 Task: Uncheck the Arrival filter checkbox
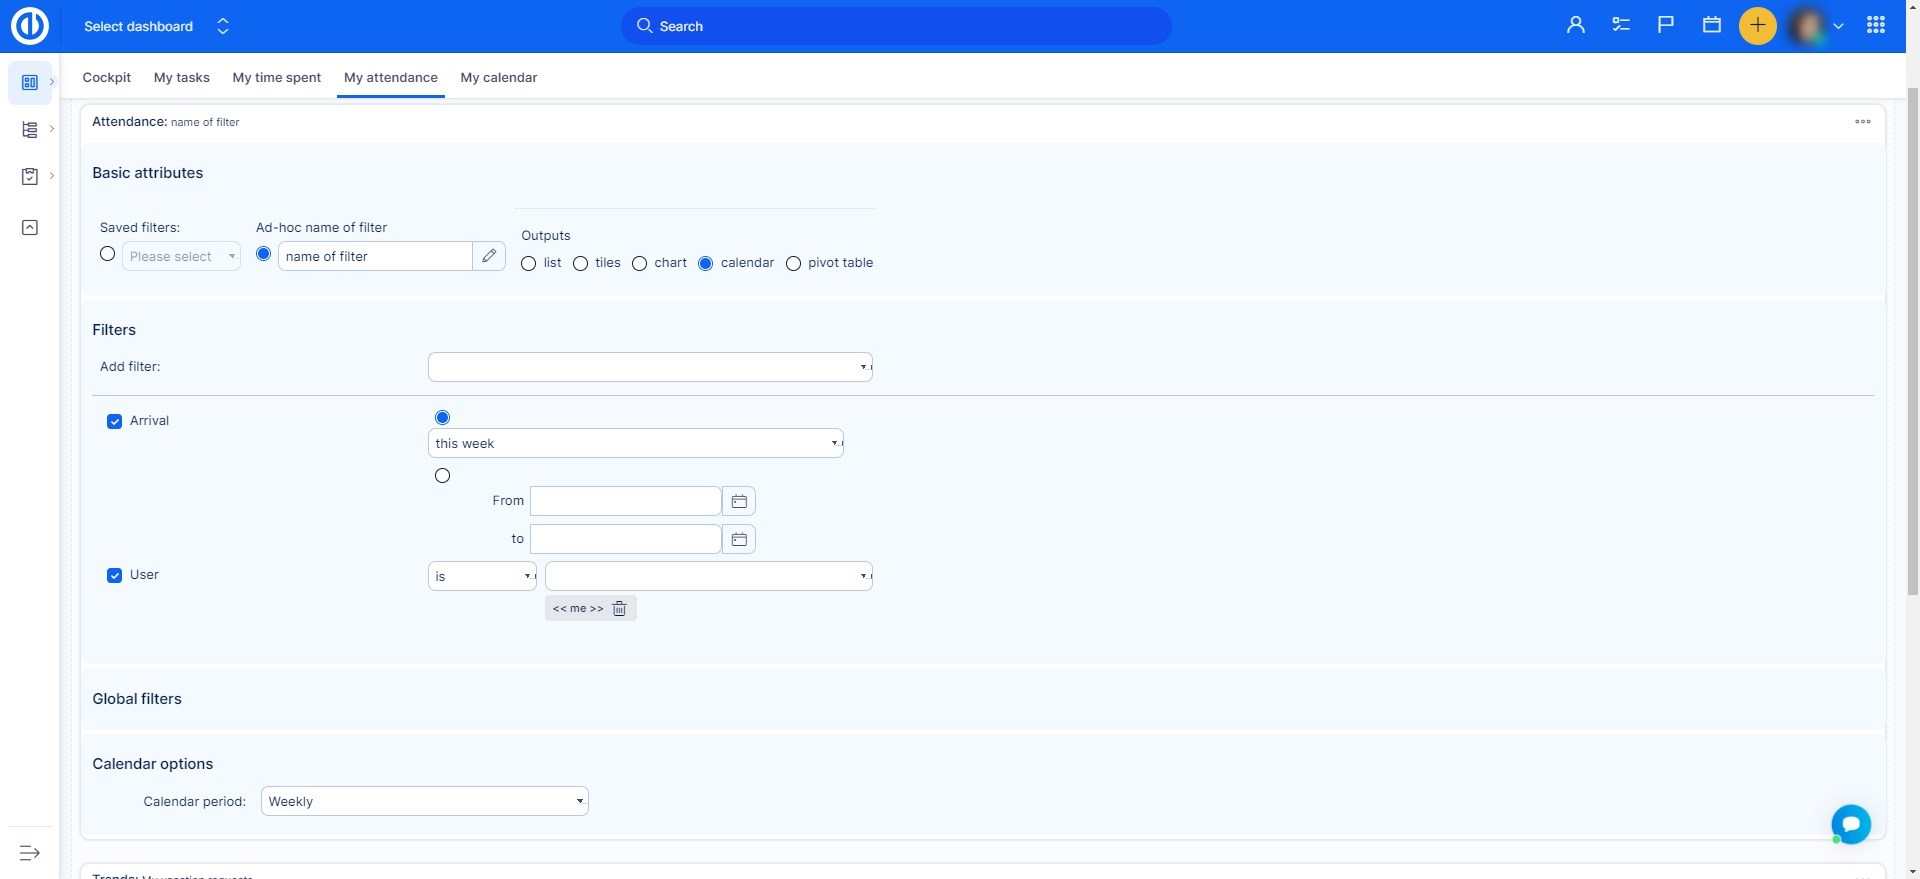115,422
